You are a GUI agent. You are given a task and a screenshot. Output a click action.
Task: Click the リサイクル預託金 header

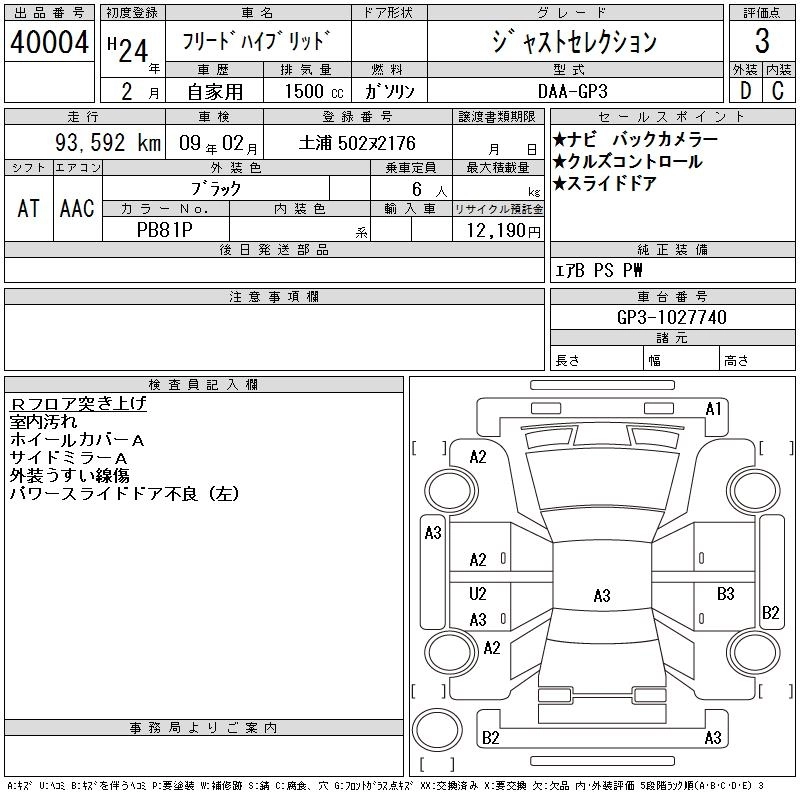[x=498, y=209]
